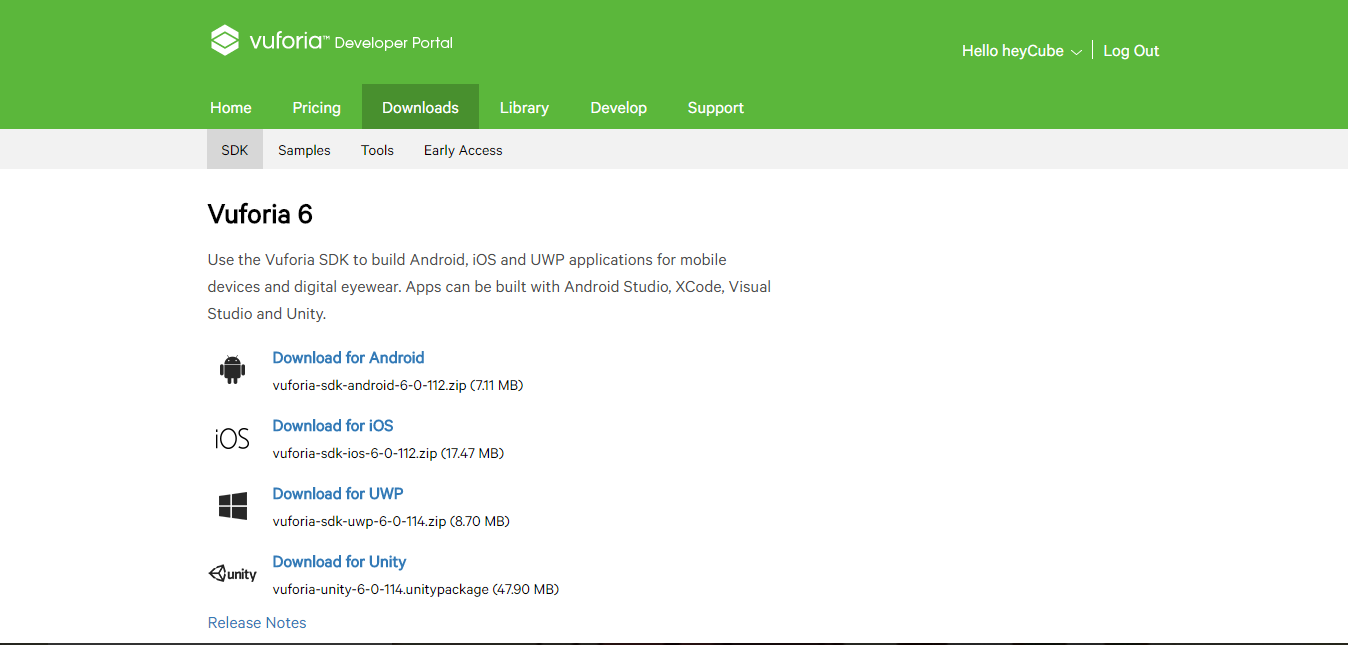Screen dimensions: 1348x645
Task: Click the iOS platform icon
Action: (x=232, y=438)
